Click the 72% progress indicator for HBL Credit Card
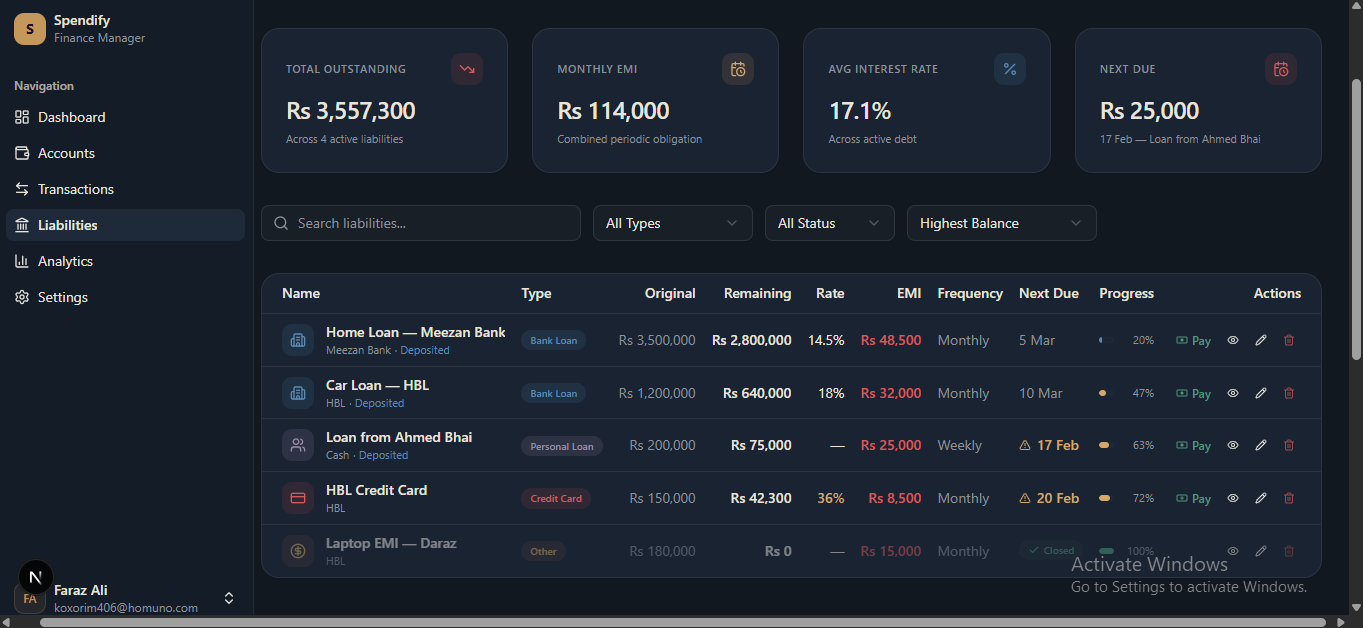1363x628 pixels. (x=1143, y=497)
